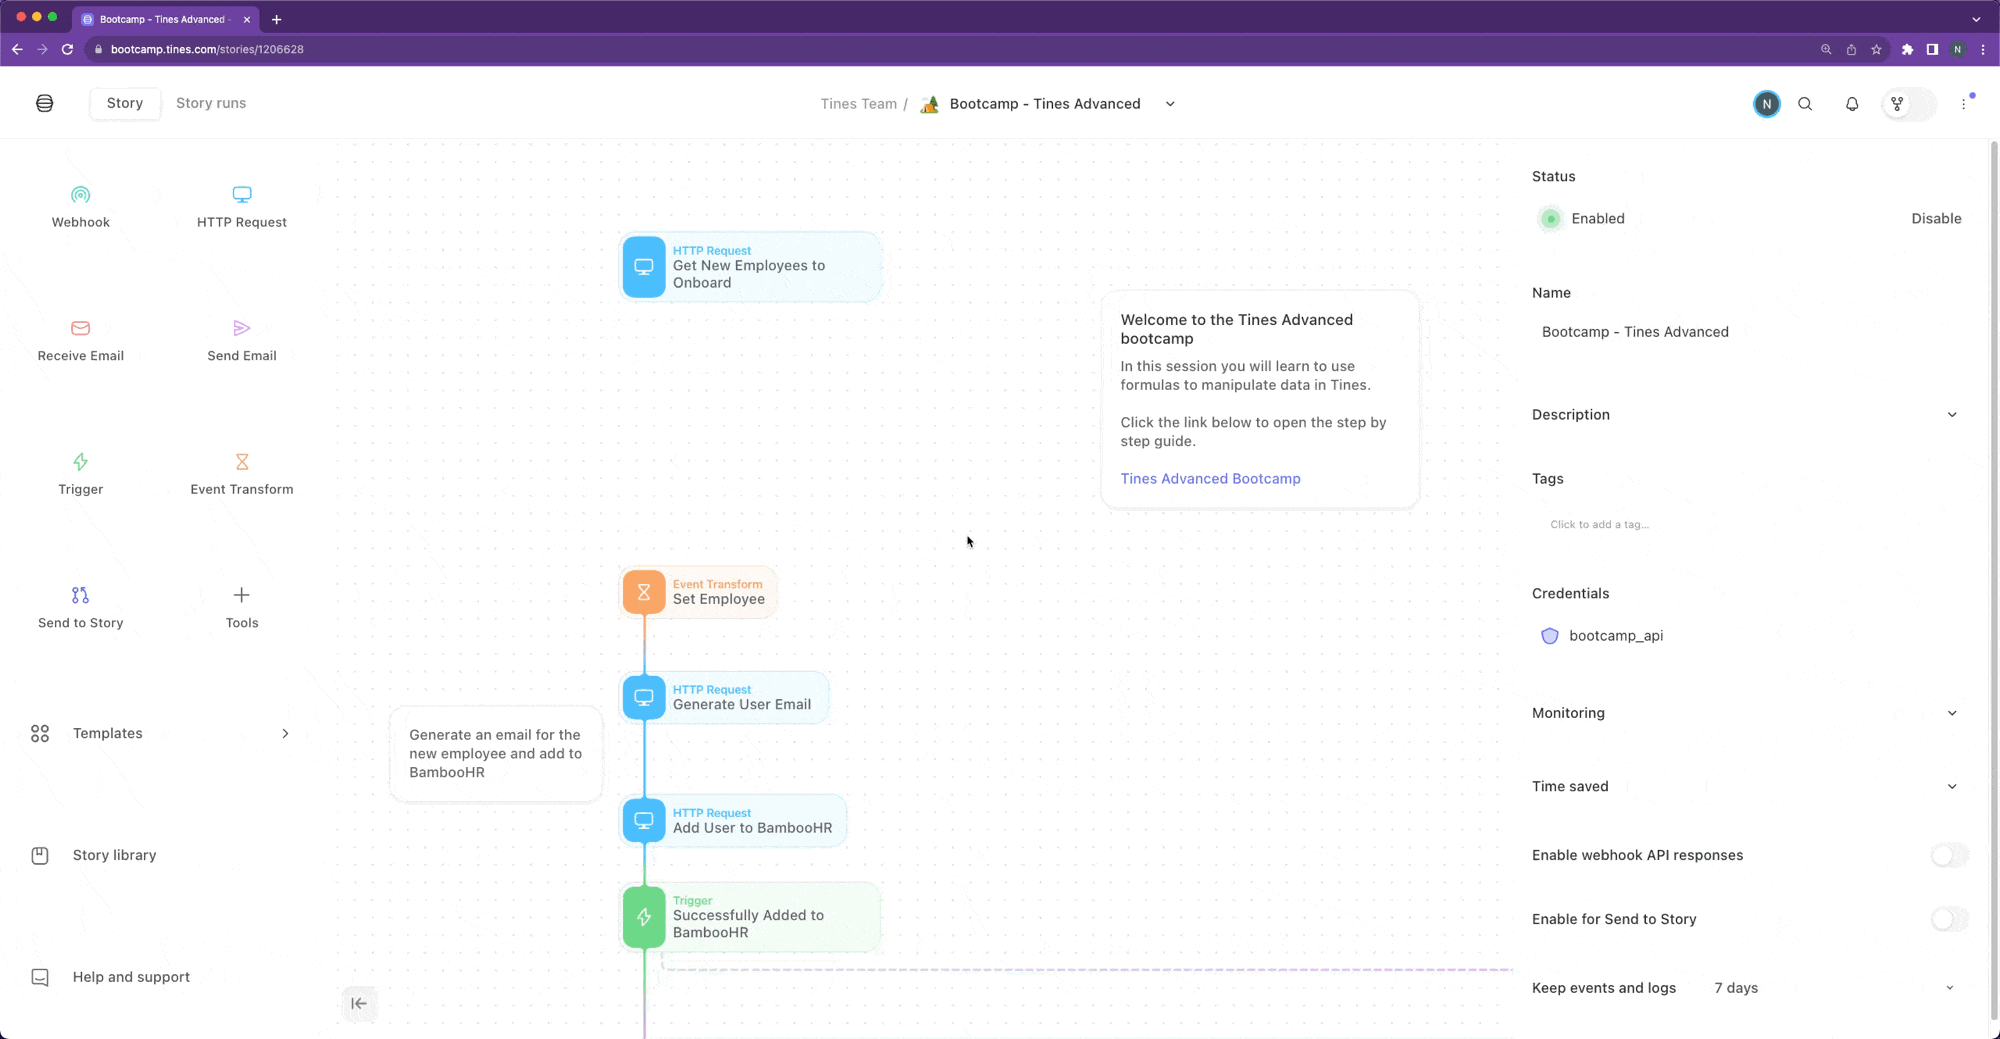
Task: Open the browser tab list chevron
Action: pos(1976,19)
